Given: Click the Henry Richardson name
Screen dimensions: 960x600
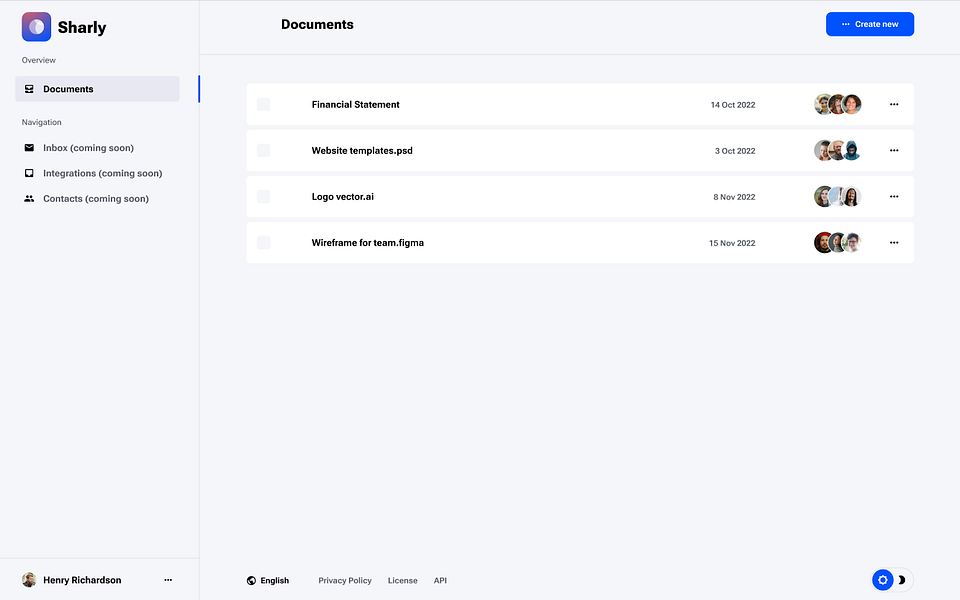Looking at the screenshot, I should tap(82, 580).
